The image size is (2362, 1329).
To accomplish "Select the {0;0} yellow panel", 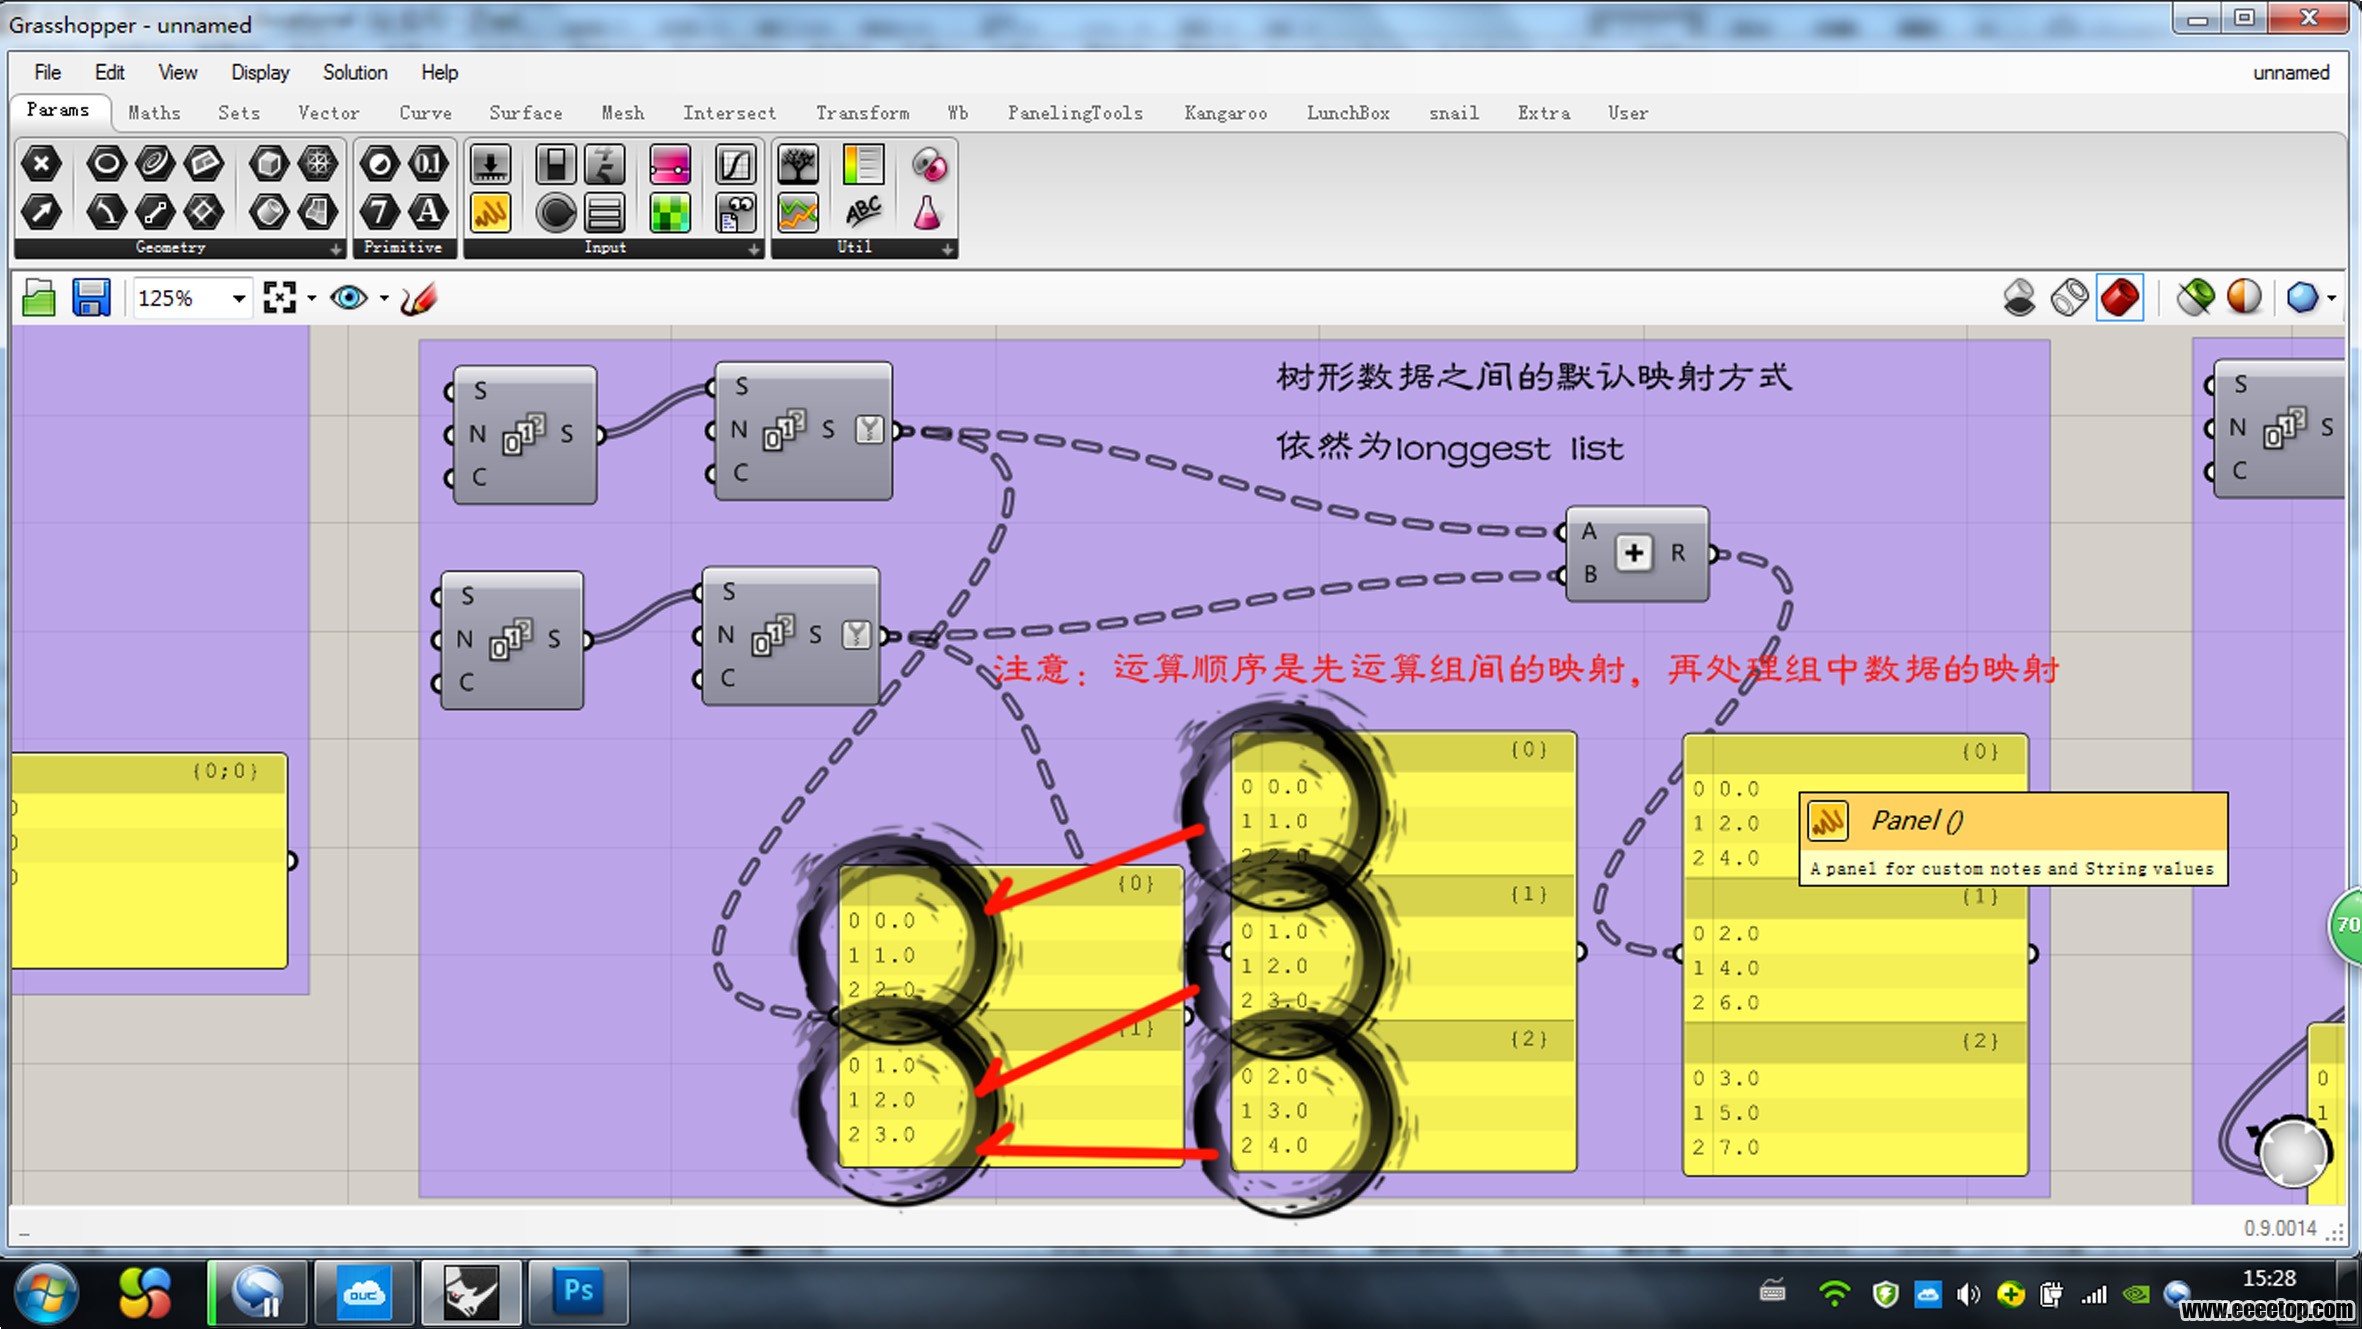I will (x=149, y=861).
